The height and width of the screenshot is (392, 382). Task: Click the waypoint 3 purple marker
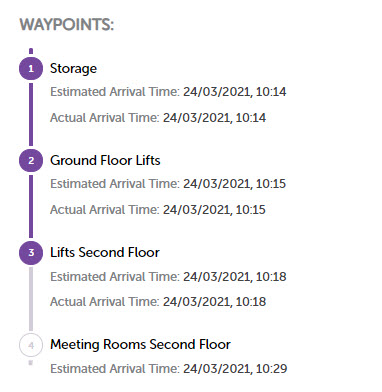[31, 253]
